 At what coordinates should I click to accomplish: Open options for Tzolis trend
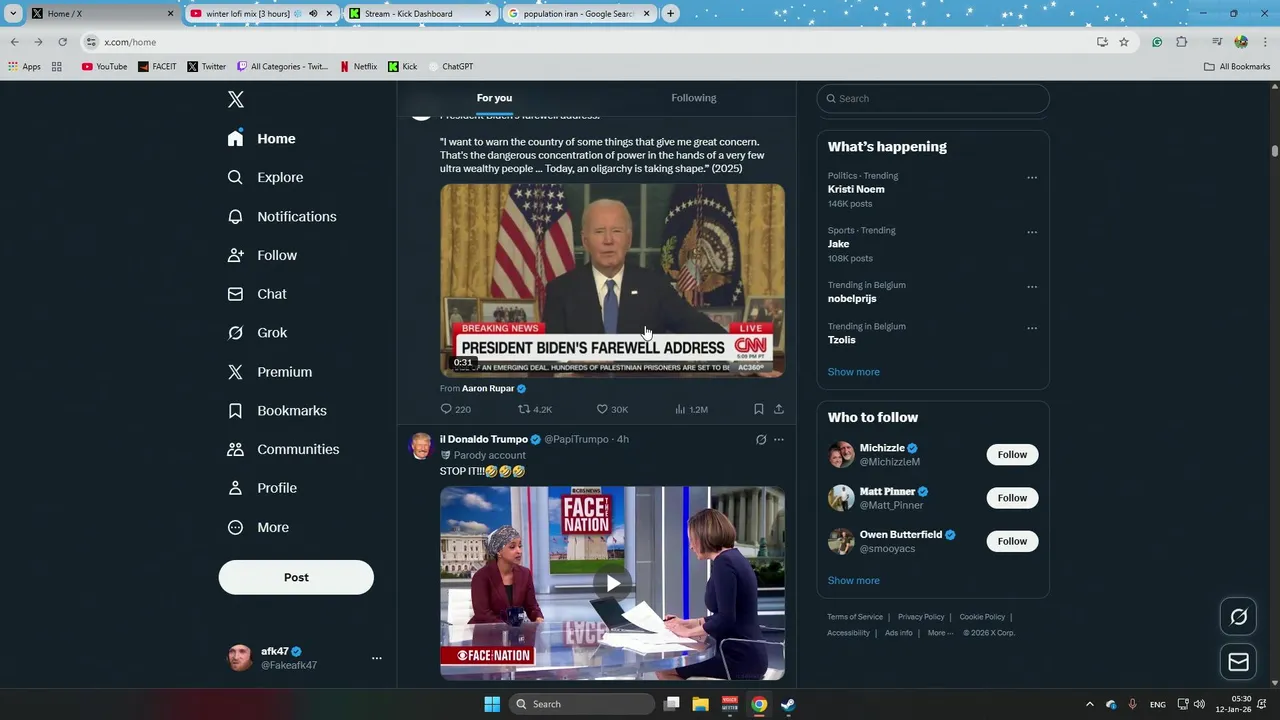pos(1032,328)
